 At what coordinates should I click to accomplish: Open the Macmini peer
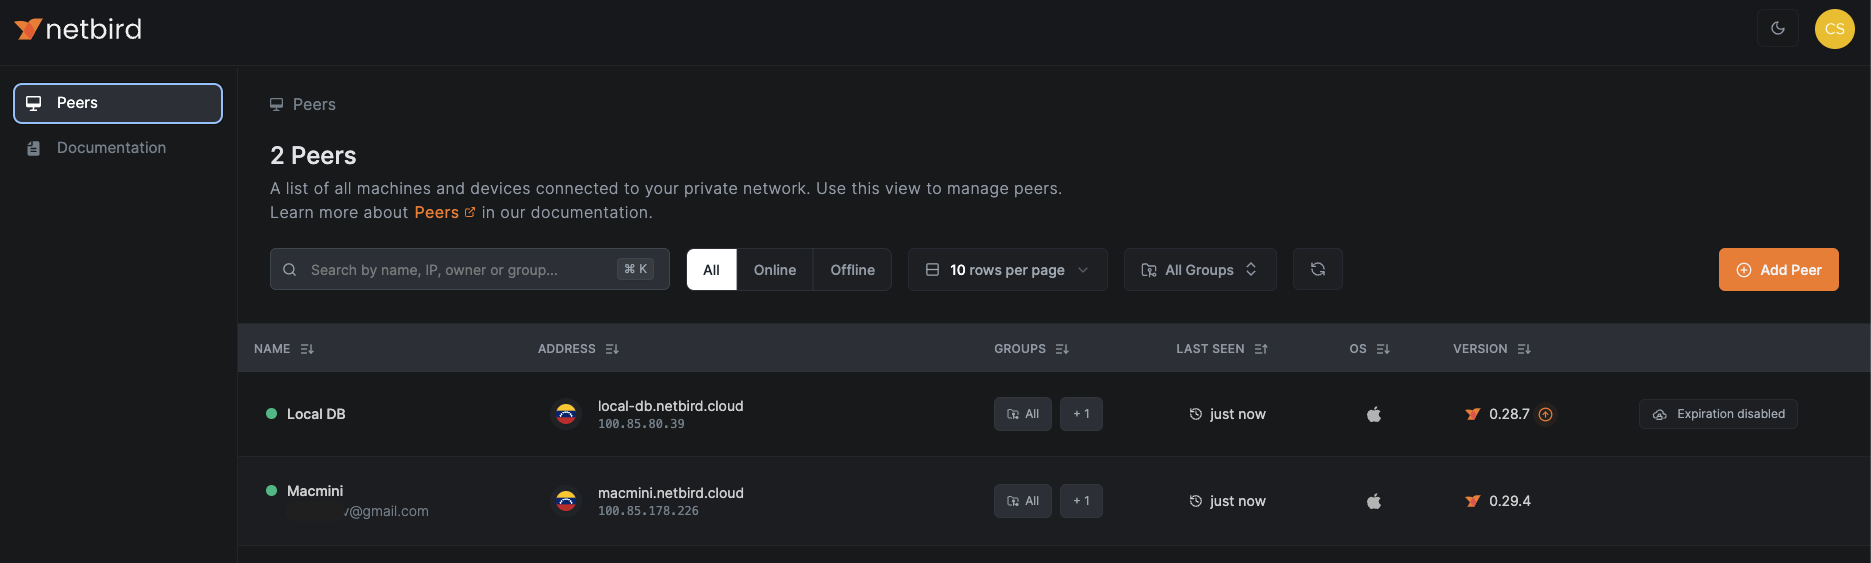coord(315,491)
